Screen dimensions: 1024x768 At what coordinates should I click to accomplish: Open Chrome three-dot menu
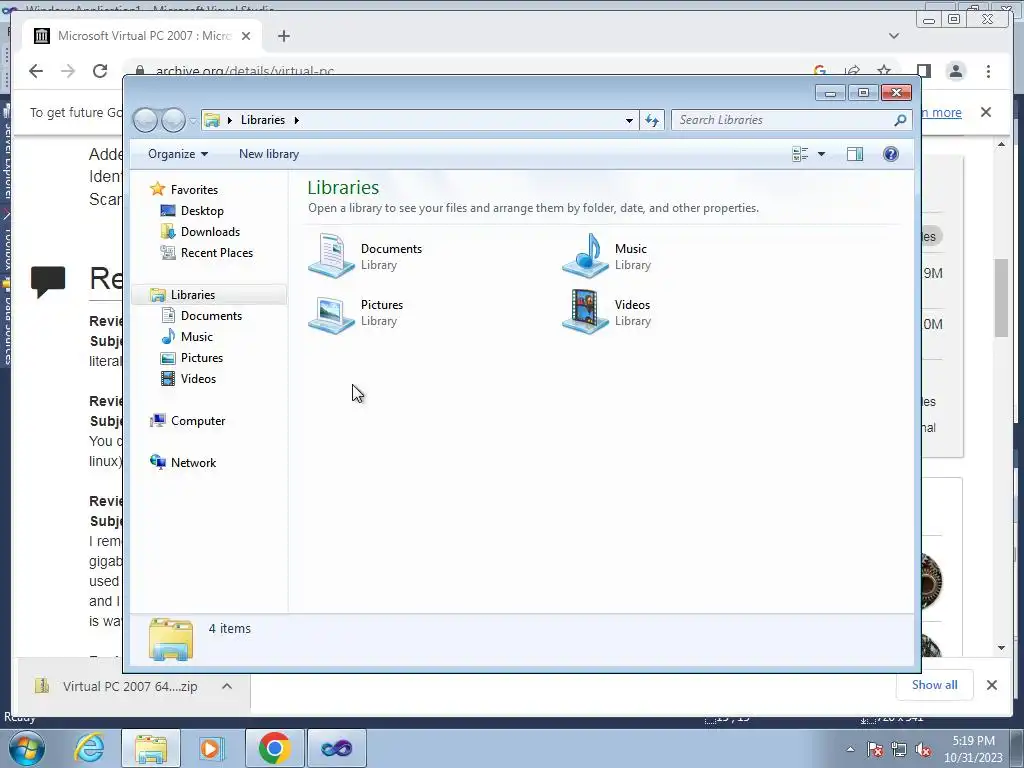(x=989, y=71)
